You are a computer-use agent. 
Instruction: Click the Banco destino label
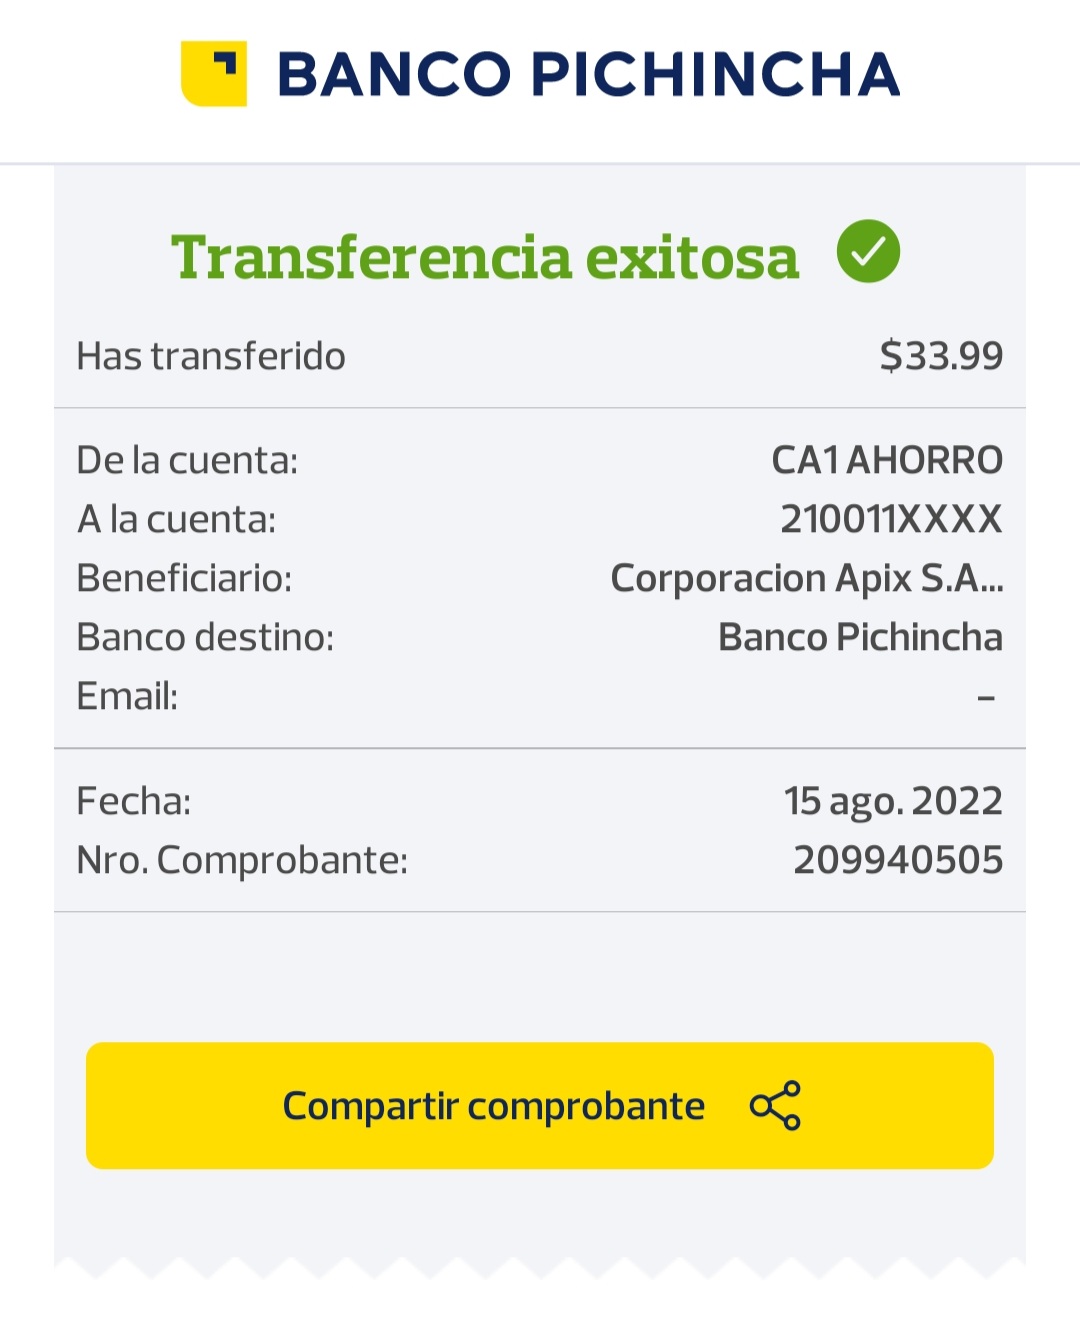[x=205, y=637]
